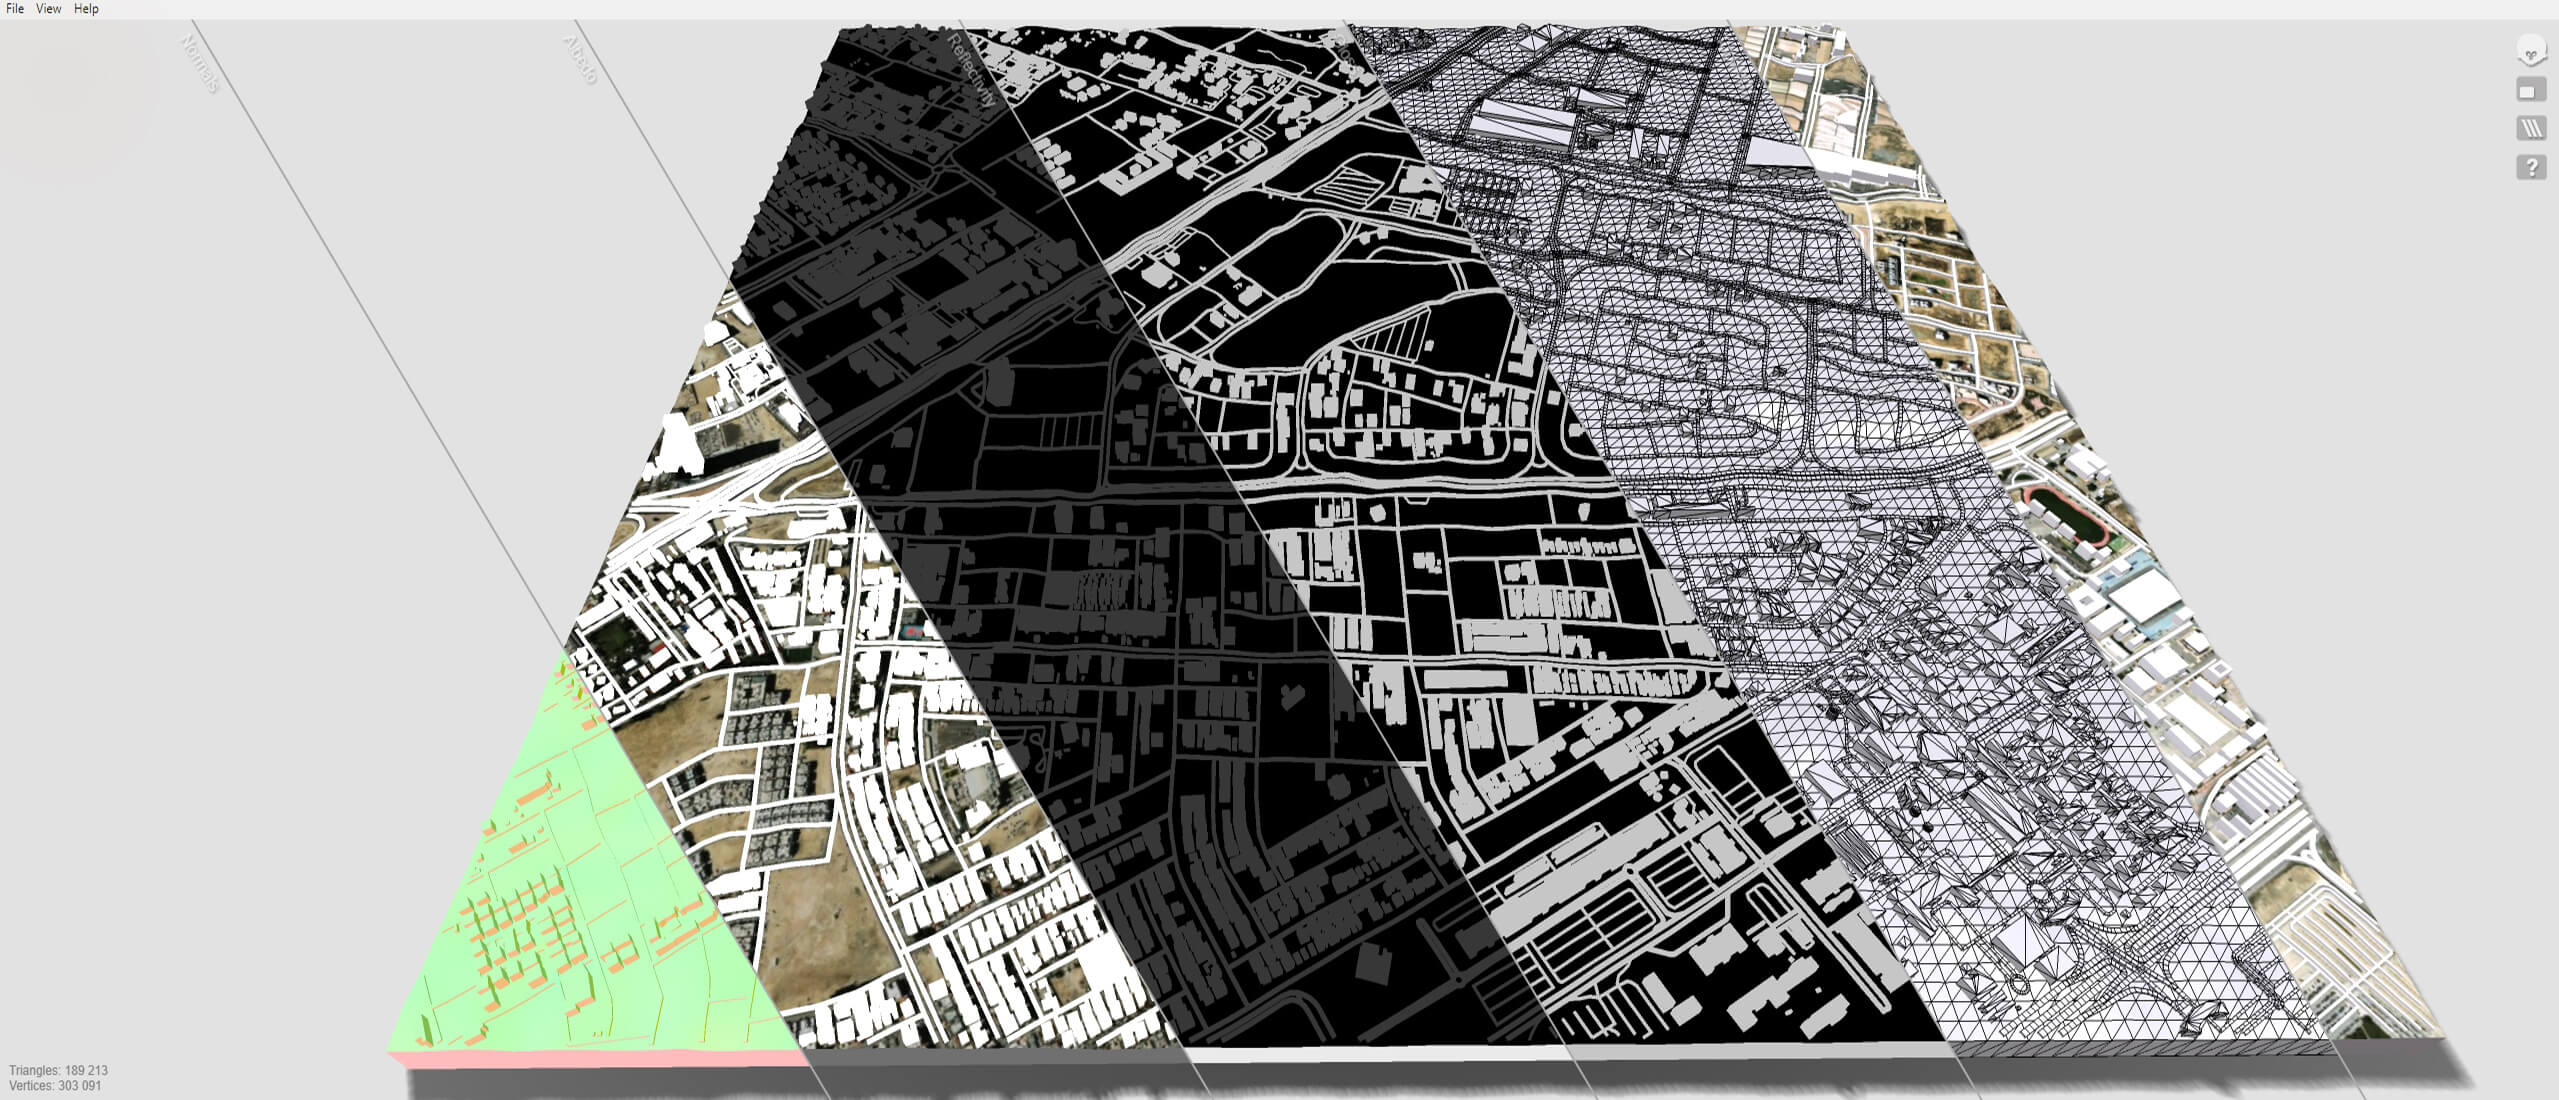Open the View menu
The height and width of the screenshot is (1100, 2559).
tap(48, 9)
